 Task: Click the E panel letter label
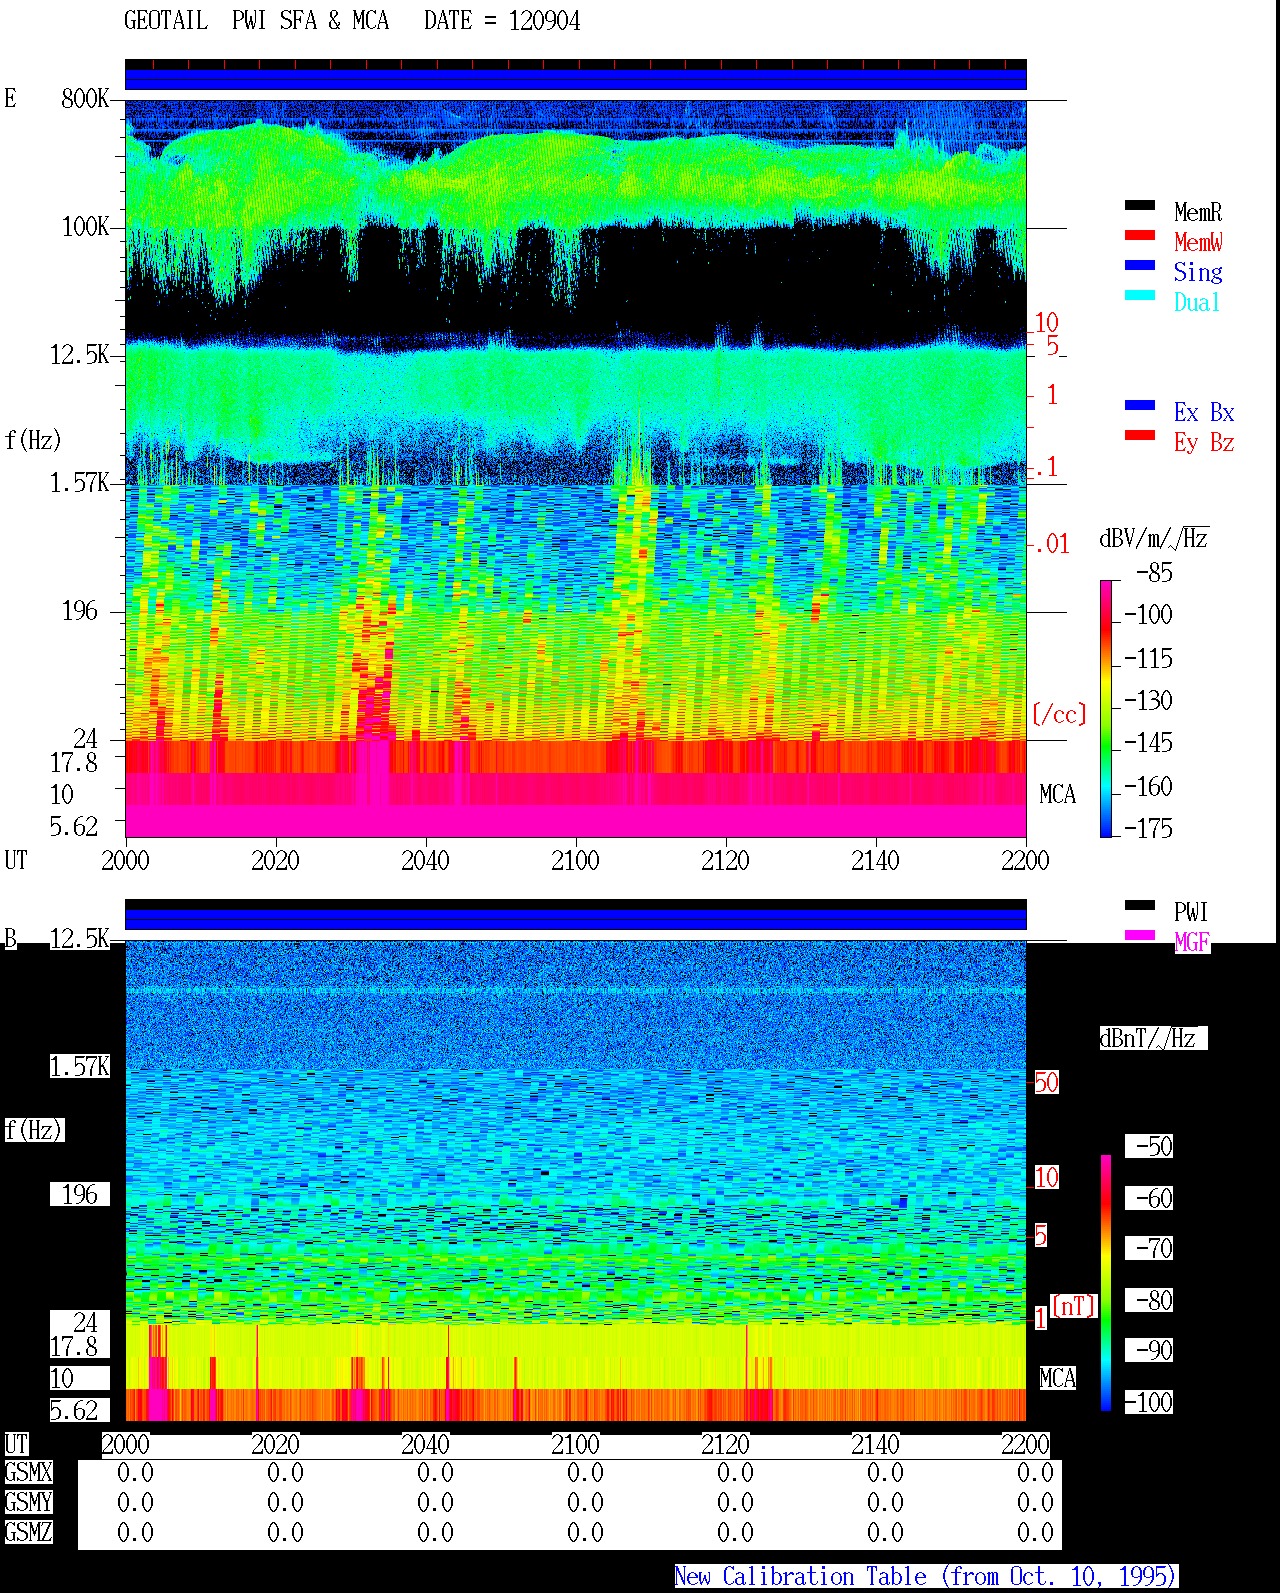coord(10,98)
